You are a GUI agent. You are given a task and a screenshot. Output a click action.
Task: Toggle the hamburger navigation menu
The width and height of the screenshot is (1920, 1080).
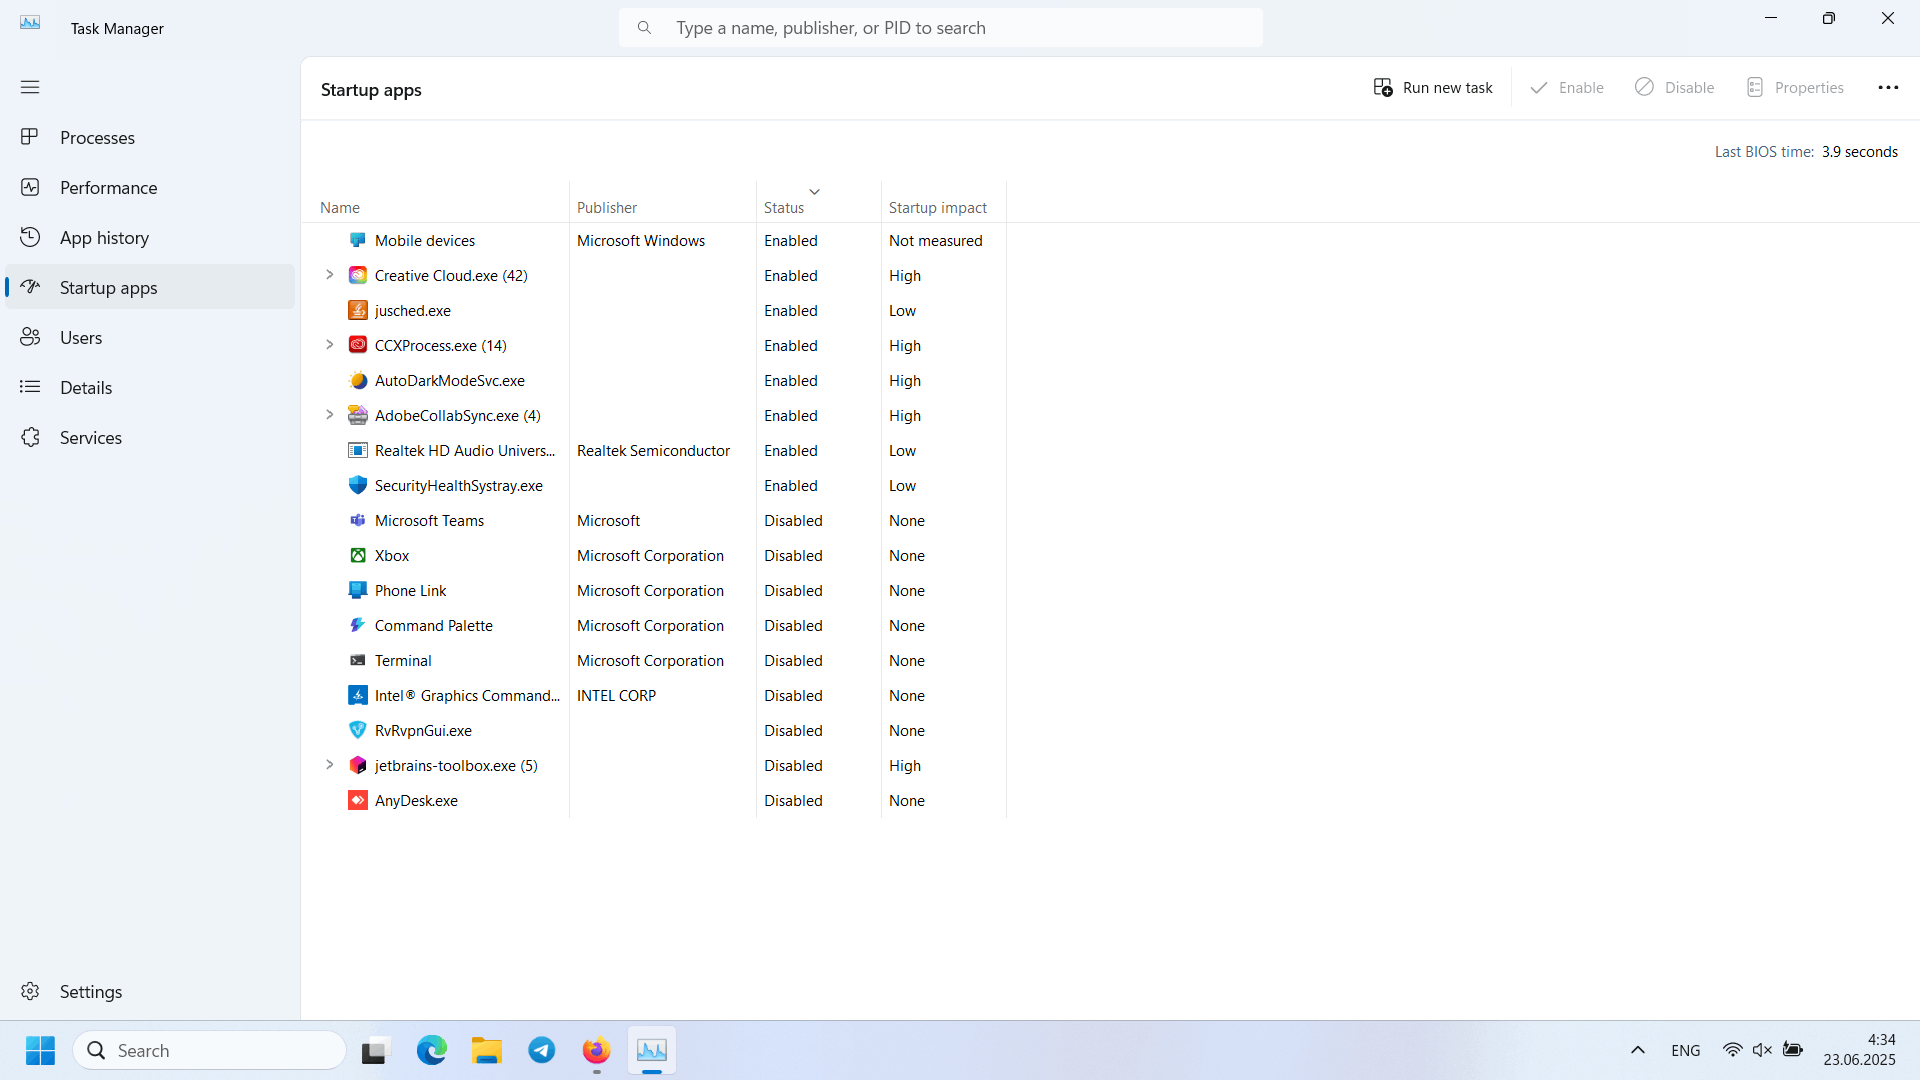click(x=30, y=87)
